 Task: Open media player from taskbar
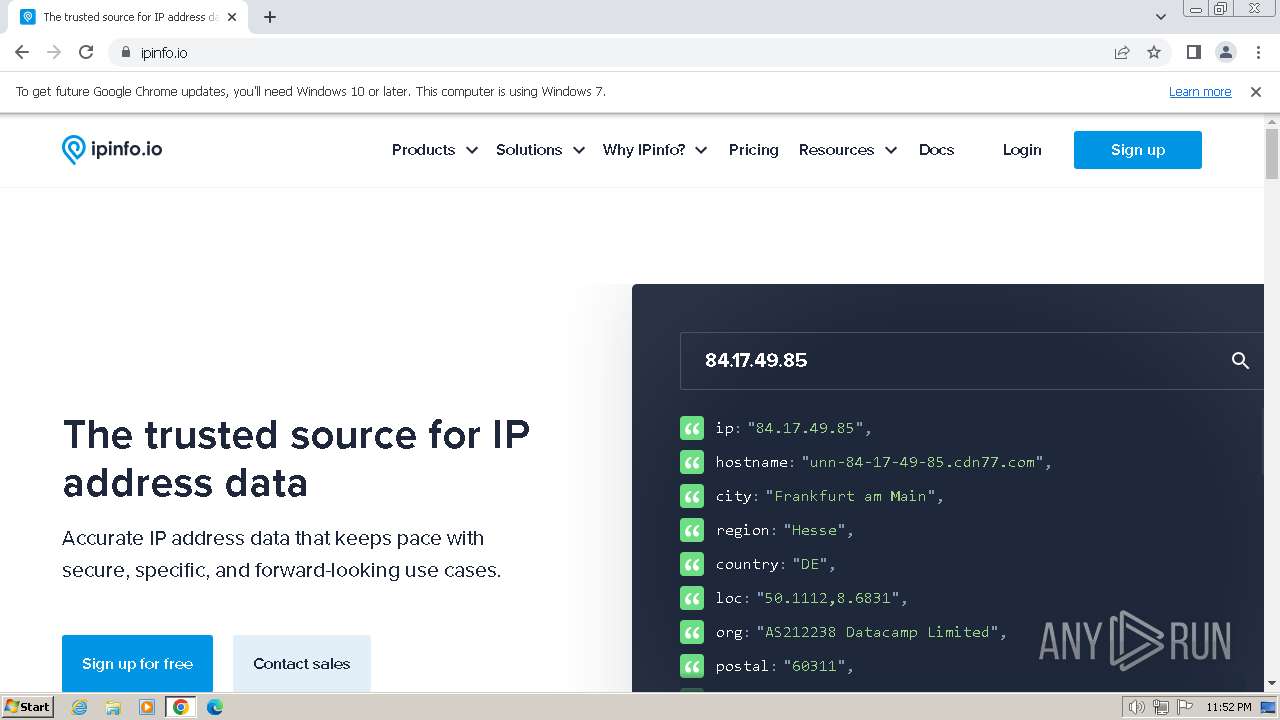tap(147, 707)
